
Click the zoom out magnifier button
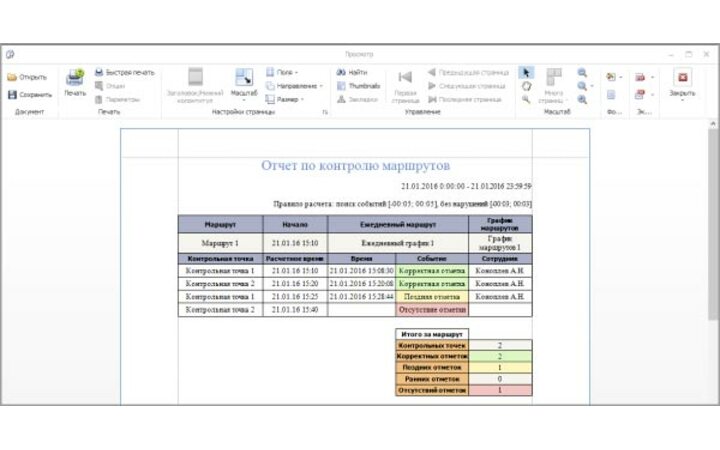[581, 72]
